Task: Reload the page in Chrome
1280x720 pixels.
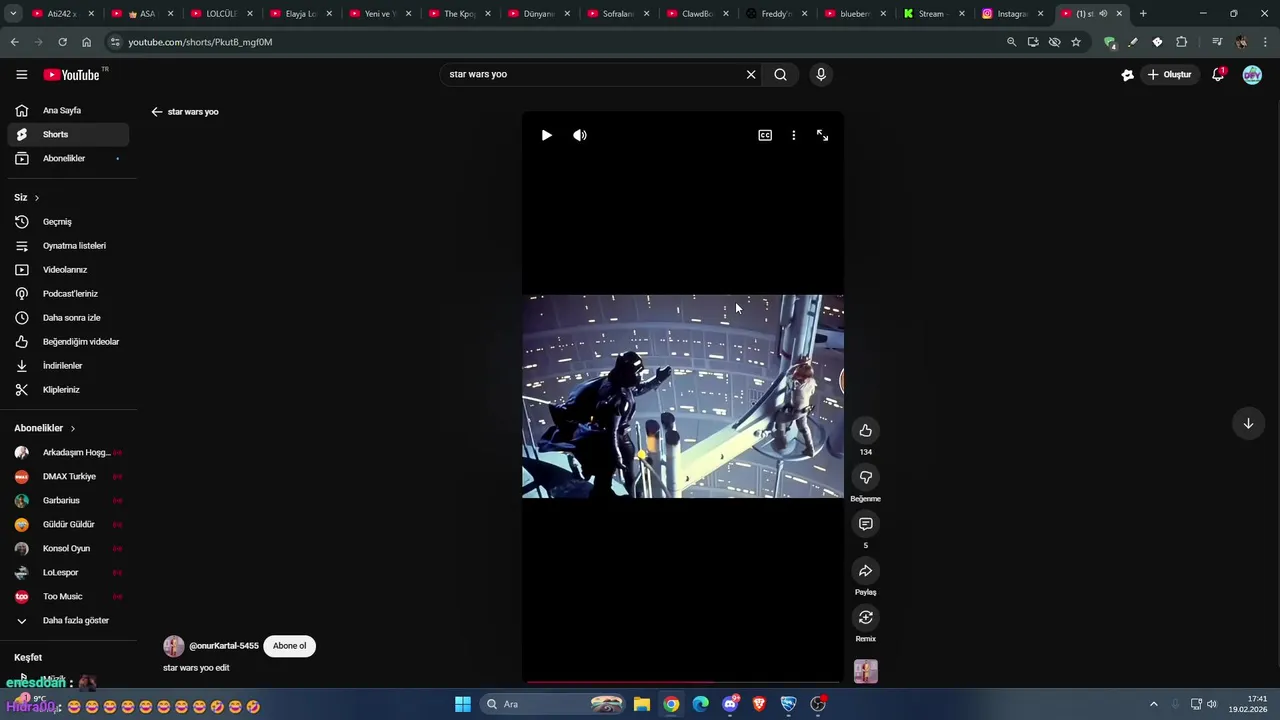Action: point(62,42)
